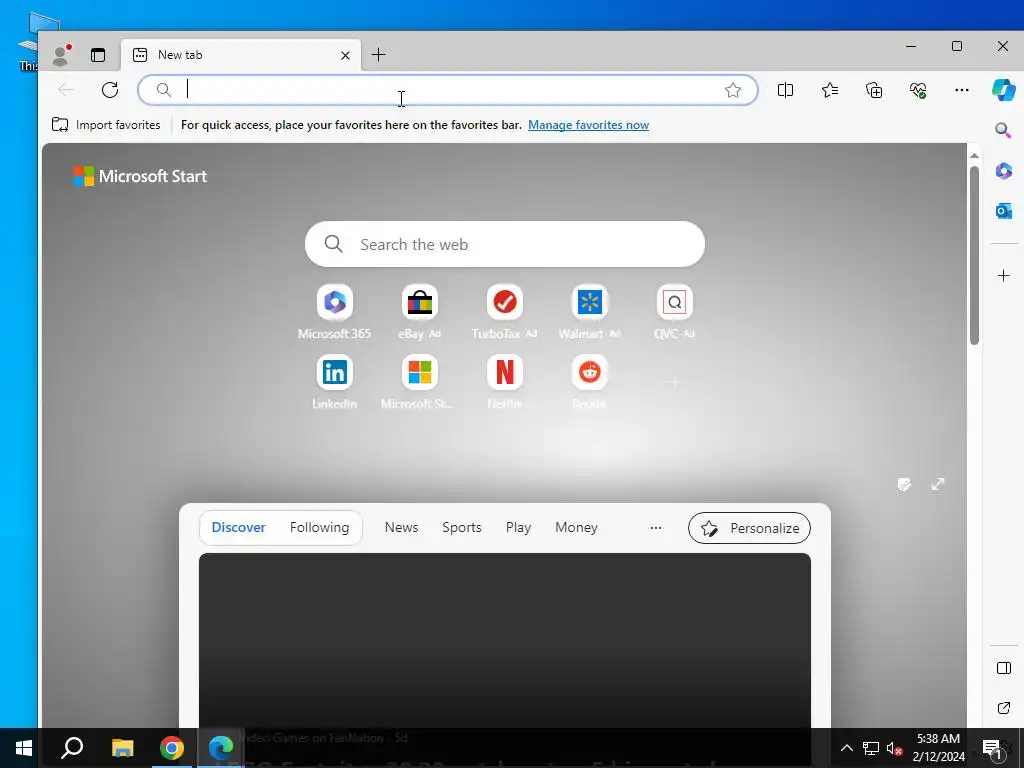This screenshot has height=768, width=1024.
Task: Open the Favorites list
Action: click(x=829, y=90)
